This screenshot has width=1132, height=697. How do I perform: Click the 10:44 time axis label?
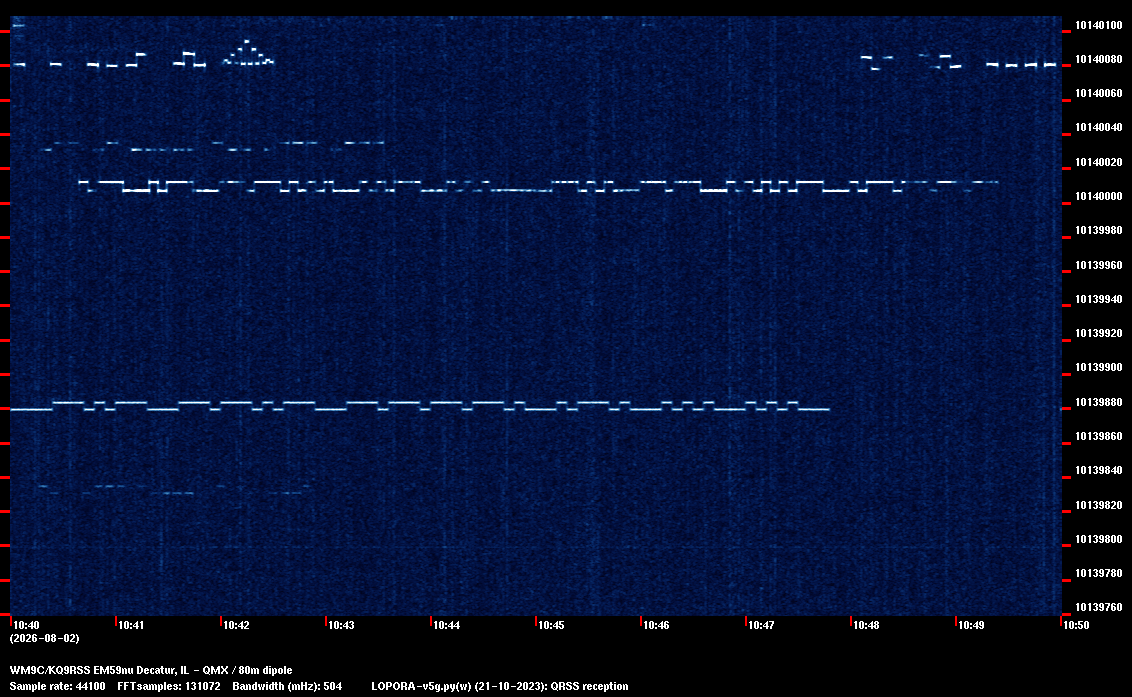[446, 625]
